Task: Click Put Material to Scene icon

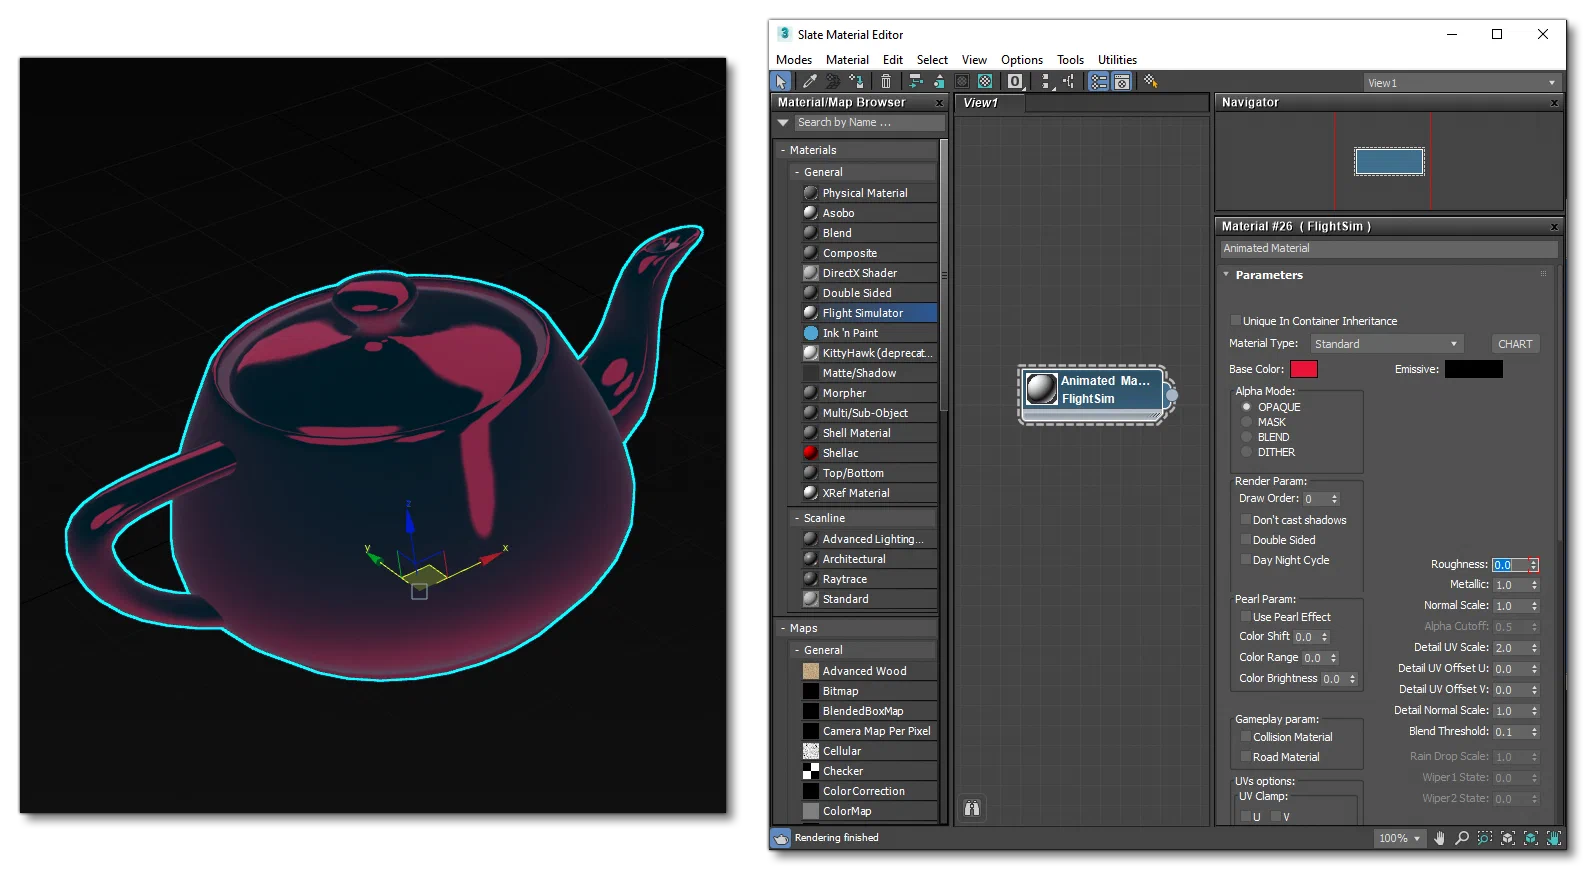Action: pyautogui.click(x=833, y=82)
